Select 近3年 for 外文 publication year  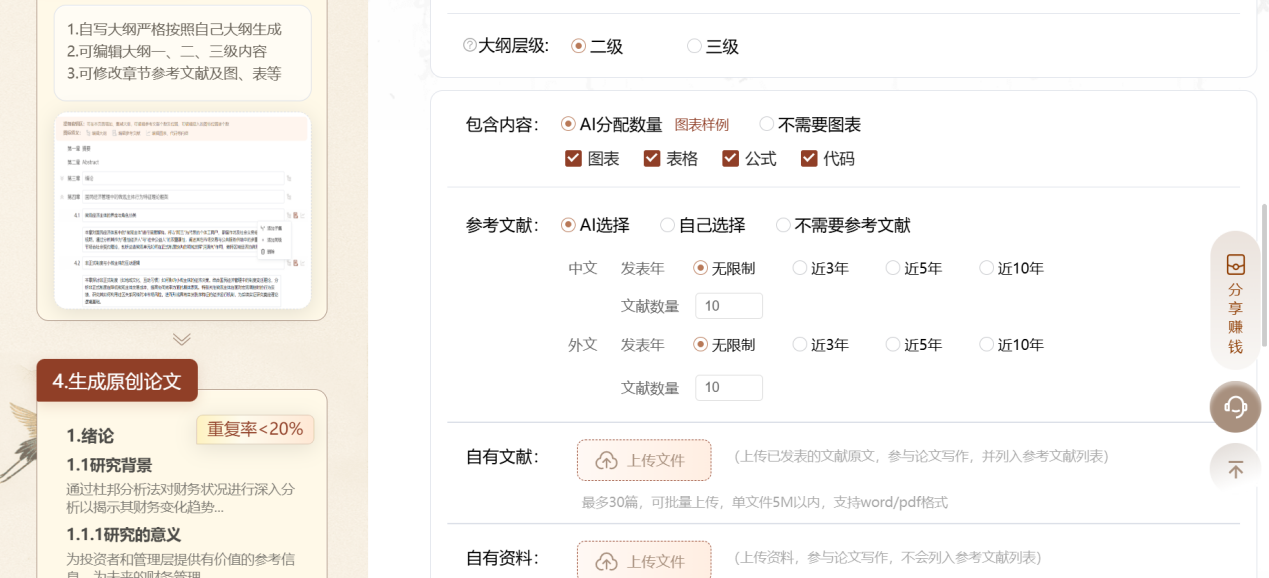(799, 344)
